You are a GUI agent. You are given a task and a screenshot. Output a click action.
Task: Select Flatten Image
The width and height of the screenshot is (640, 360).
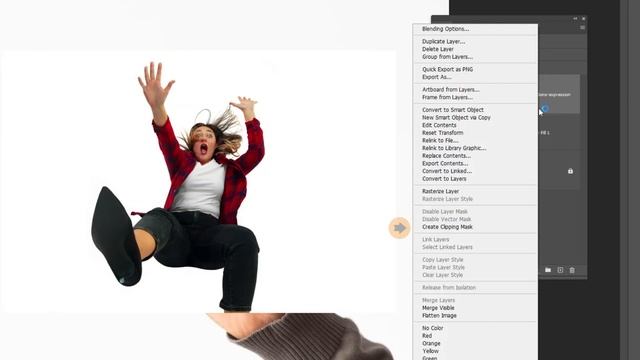(439, 316)
